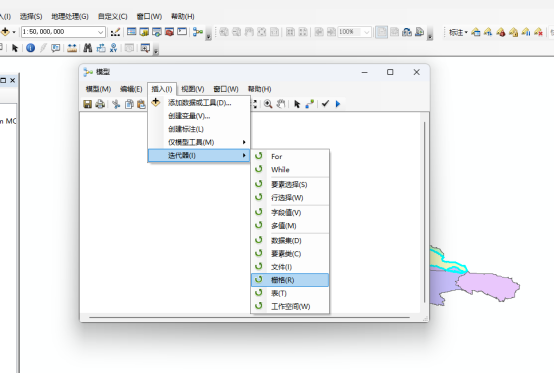Select the HTML Popup tool icon
This screenshot has width=554, height=373.
pos(55,48)
